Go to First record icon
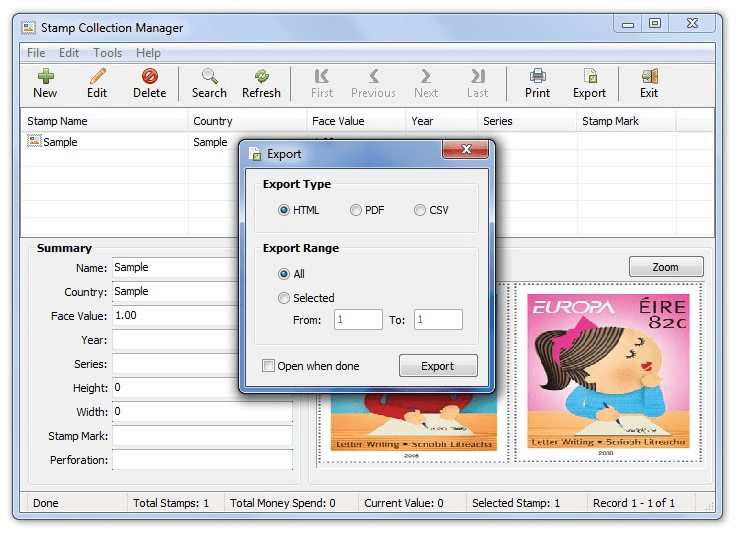This screenshot has width=736, height=534. pos(322,76)
